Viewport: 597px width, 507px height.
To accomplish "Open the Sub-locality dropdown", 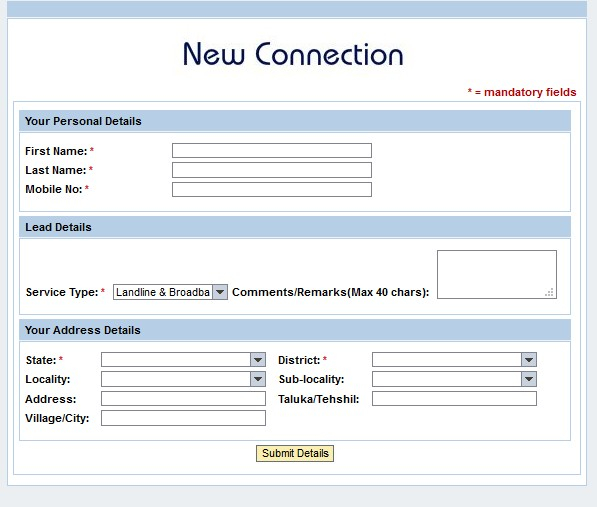I will 454,379.
